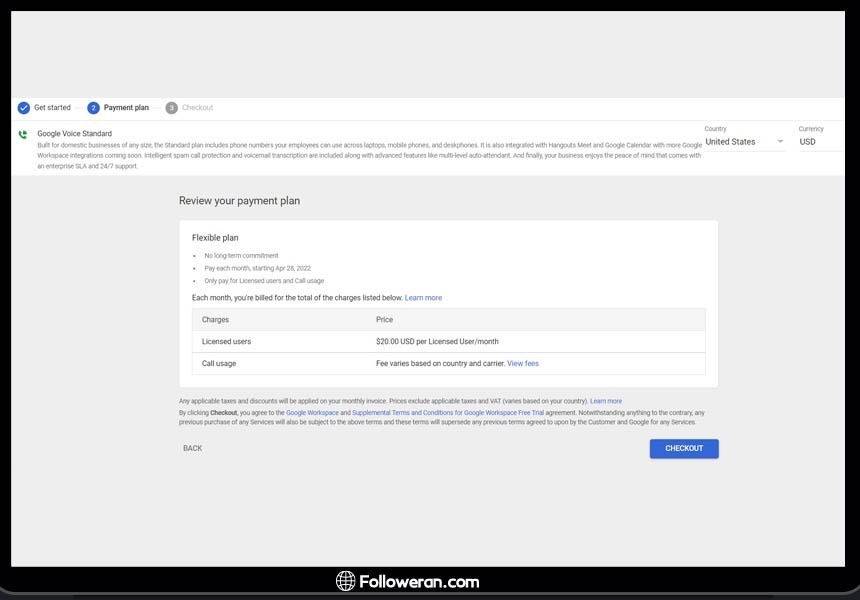Select the Payment plan step label
The image size is (860, 600).
[x=126, y=108]
